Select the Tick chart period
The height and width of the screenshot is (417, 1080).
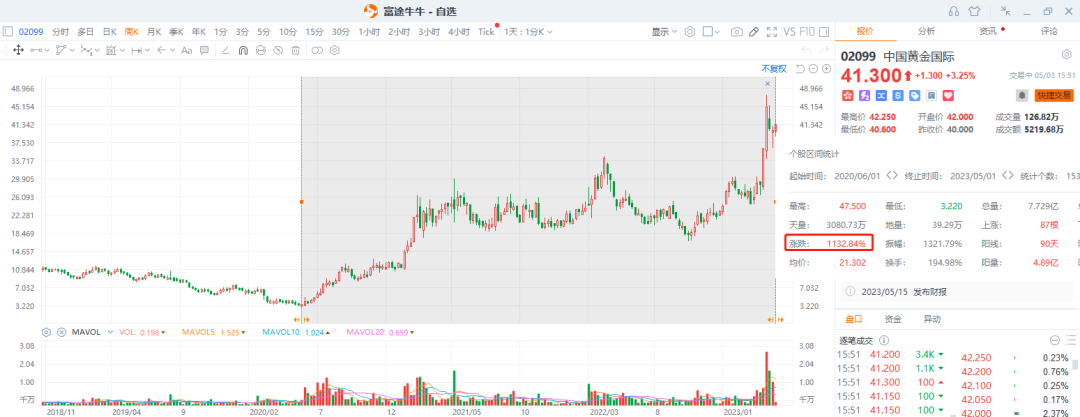coord(486,32)
